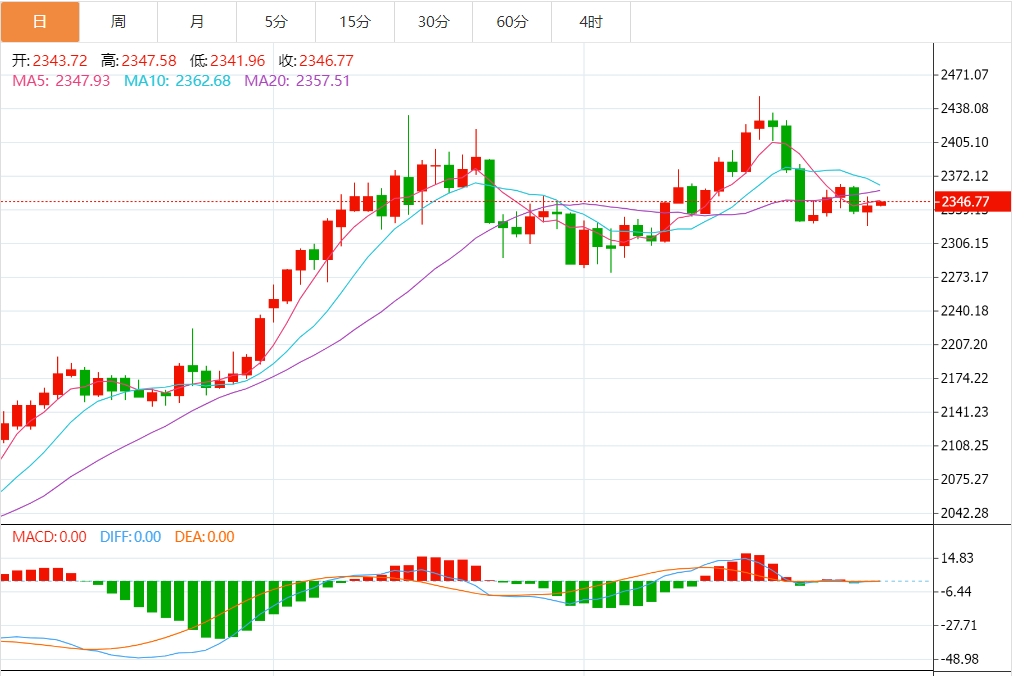Click the 2306.15 price axis label

click(x=965, y=244)
